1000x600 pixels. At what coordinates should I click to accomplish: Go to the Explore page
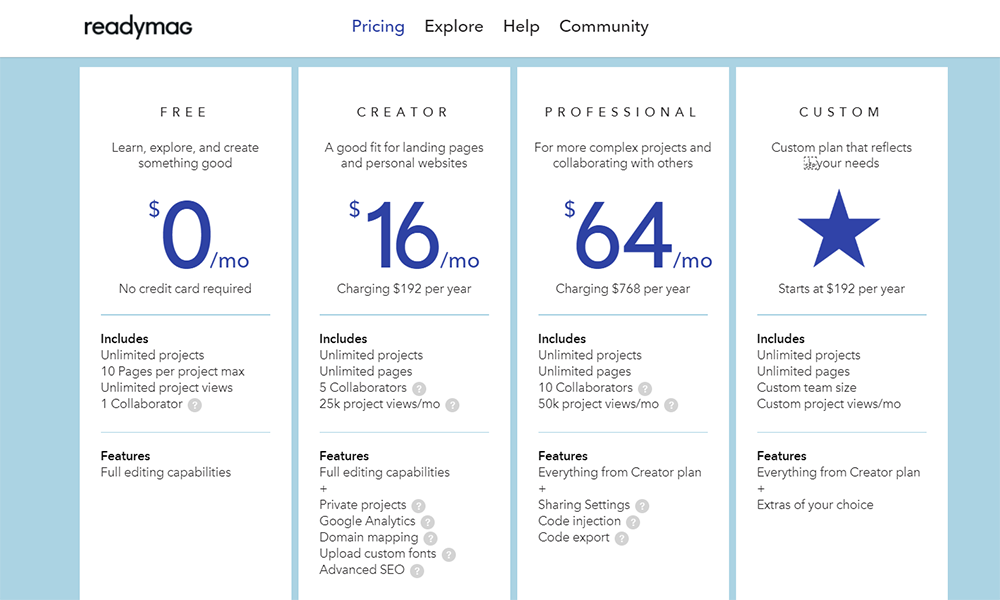click(x=454, y=27)
